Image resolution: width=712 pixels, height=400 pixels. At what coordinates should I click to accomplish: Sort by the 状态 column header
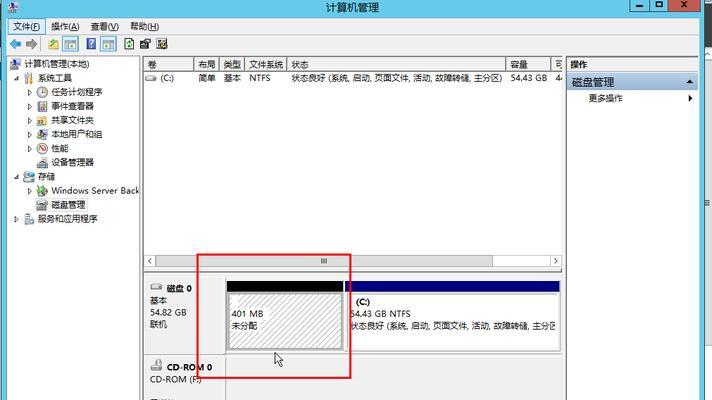pyautogui.click(x=396, y=64)
